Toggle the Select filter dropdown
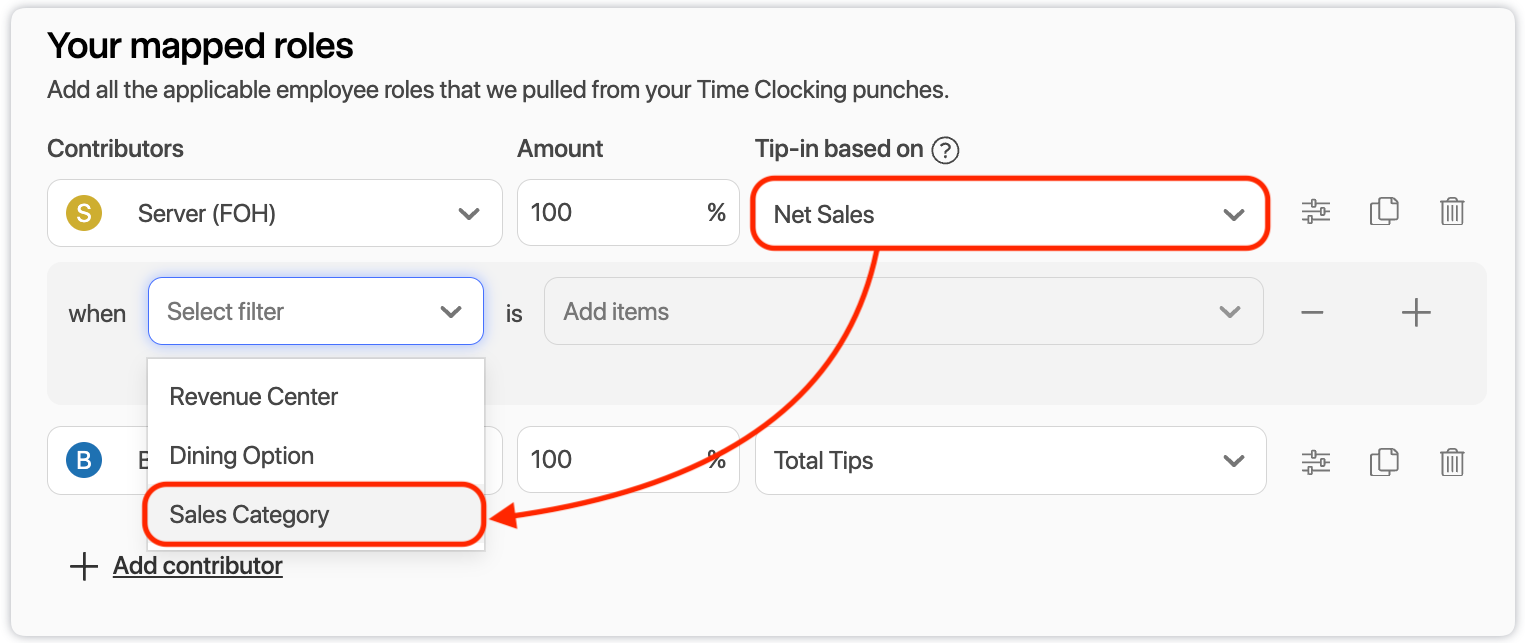The height and width of the screenshot is (643, 1525). 315,312
